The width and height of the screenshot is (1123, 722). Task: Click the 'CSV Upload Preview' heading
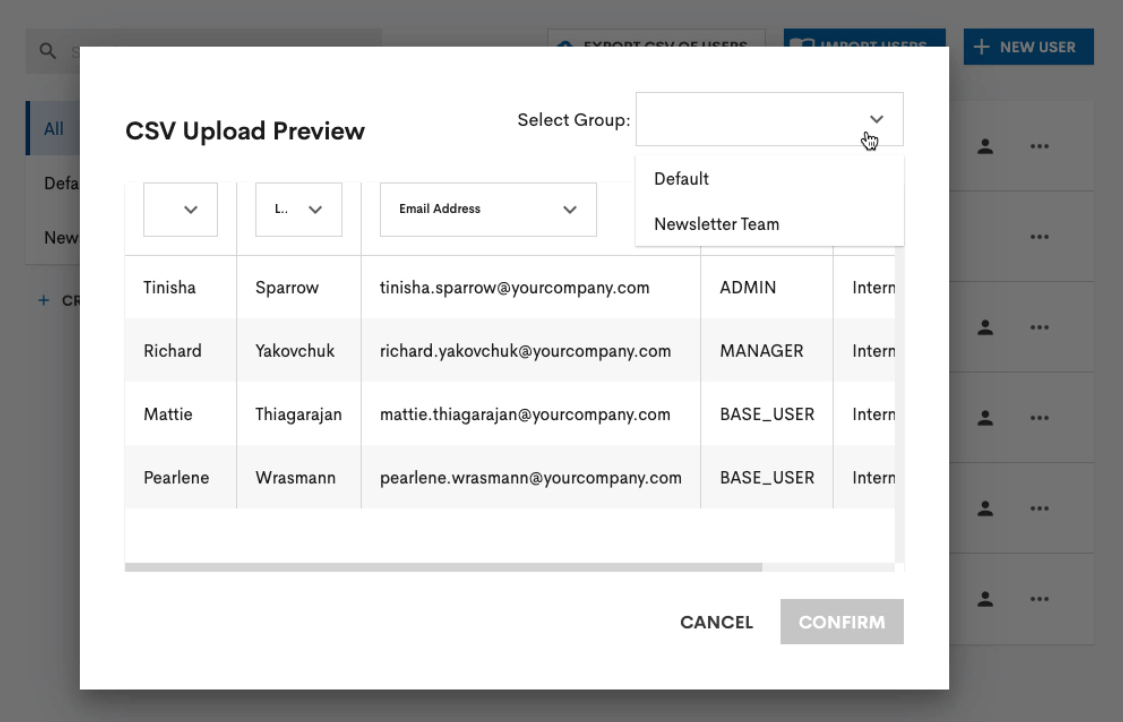pyautogui.click(x=245, y=131)
